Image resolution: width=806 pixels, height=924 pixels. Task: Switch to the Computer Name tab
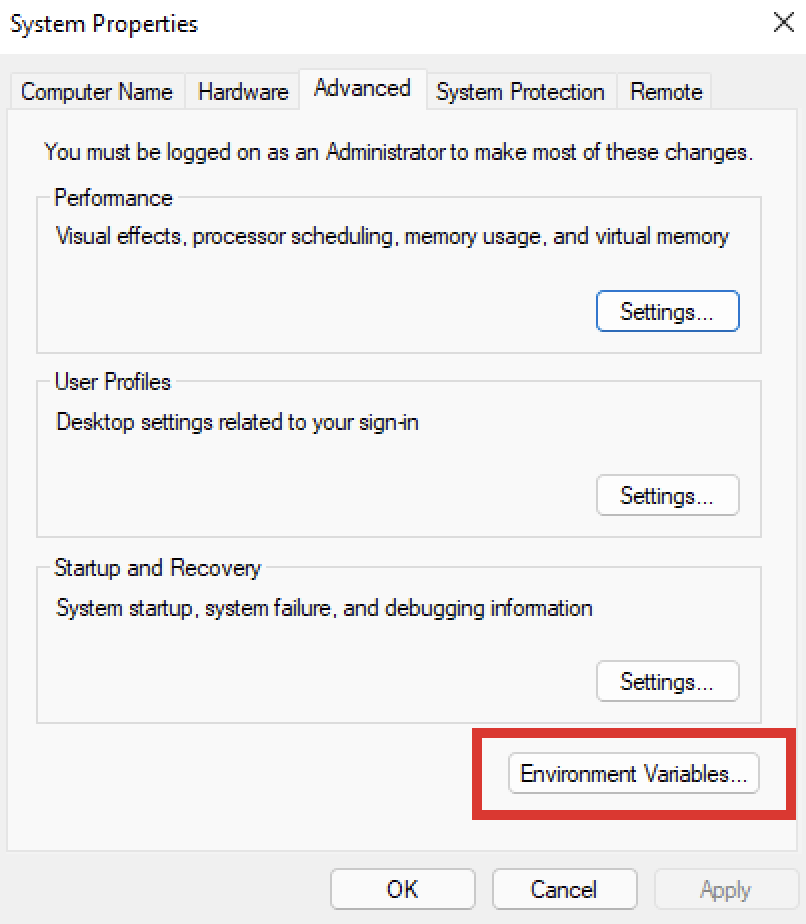pos(97,91)
